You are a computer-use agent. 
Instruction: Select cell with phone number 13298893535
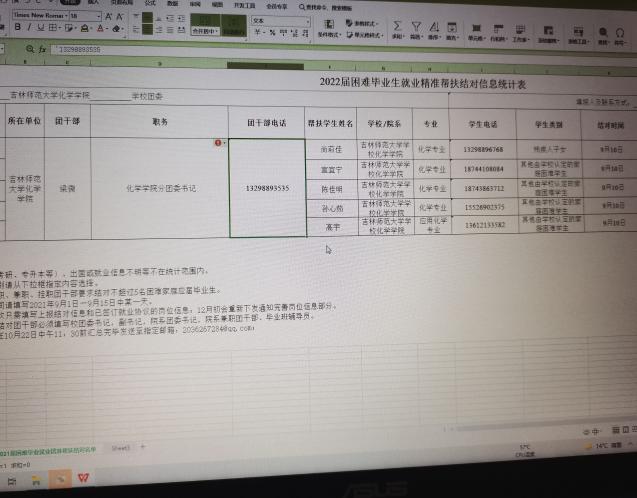(267, 188)
